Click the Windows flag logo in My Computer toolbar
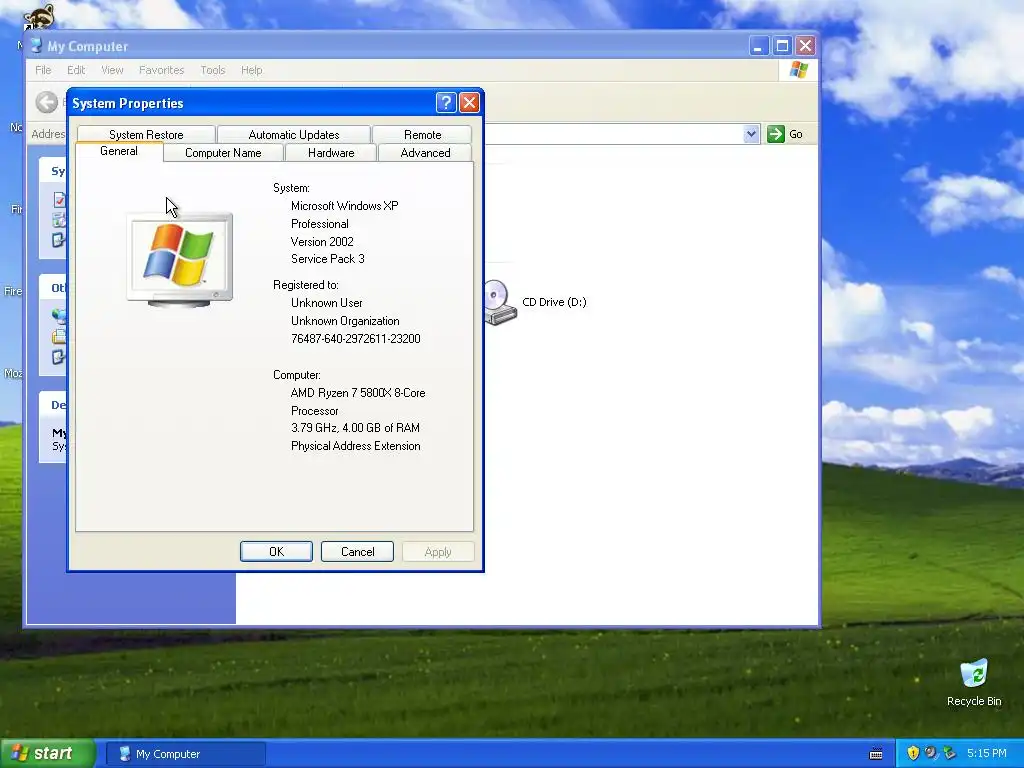 (x=798, y=70)
